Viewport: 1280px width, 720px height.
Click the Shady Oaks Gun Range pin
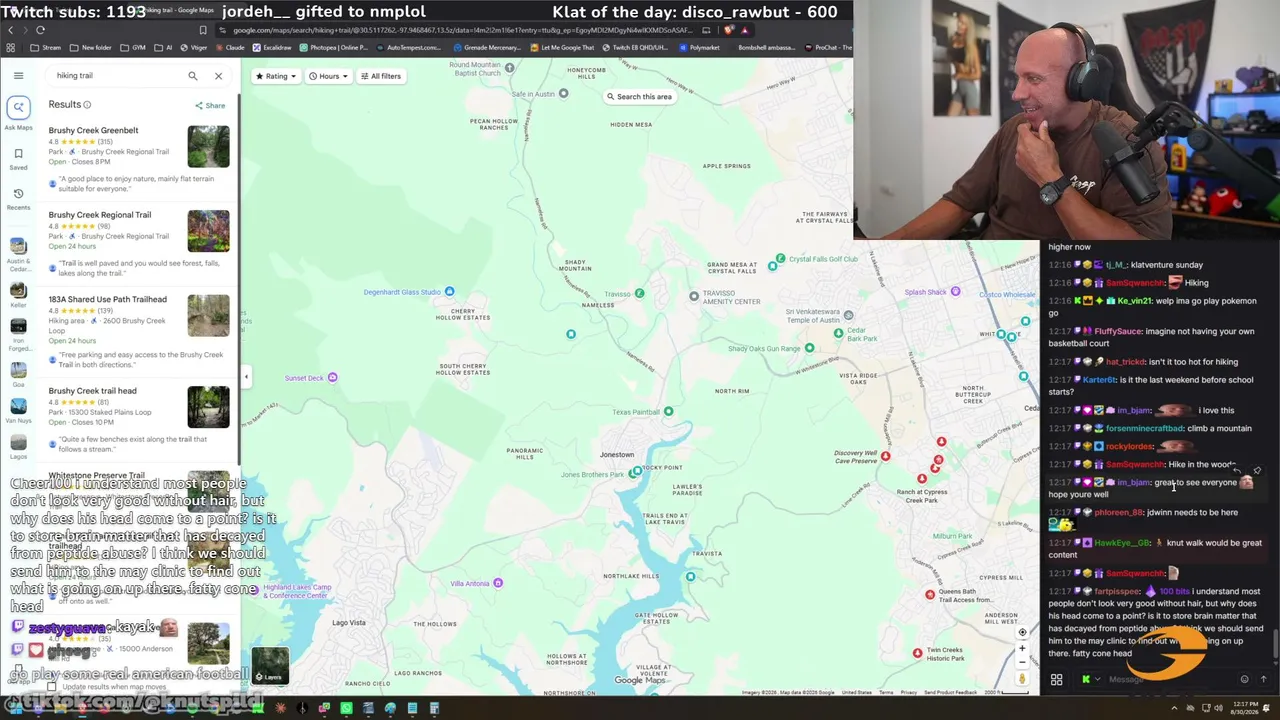[809, 348]
